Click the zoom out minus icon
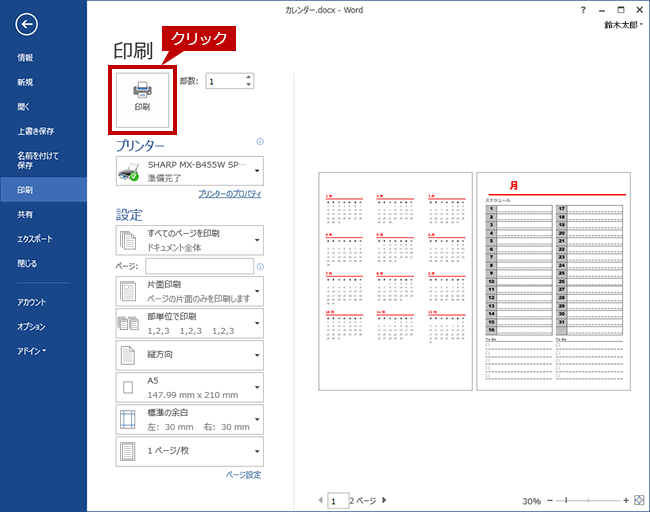 click(551, 500)
